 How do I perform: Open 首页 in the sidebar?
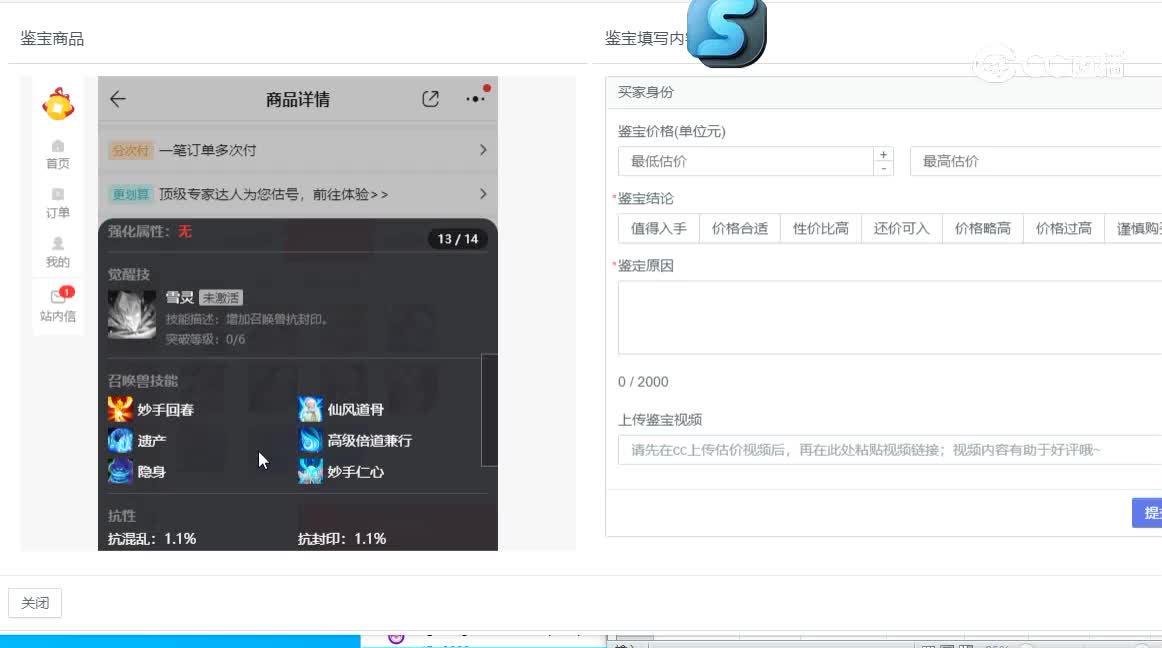click(58, 155)
